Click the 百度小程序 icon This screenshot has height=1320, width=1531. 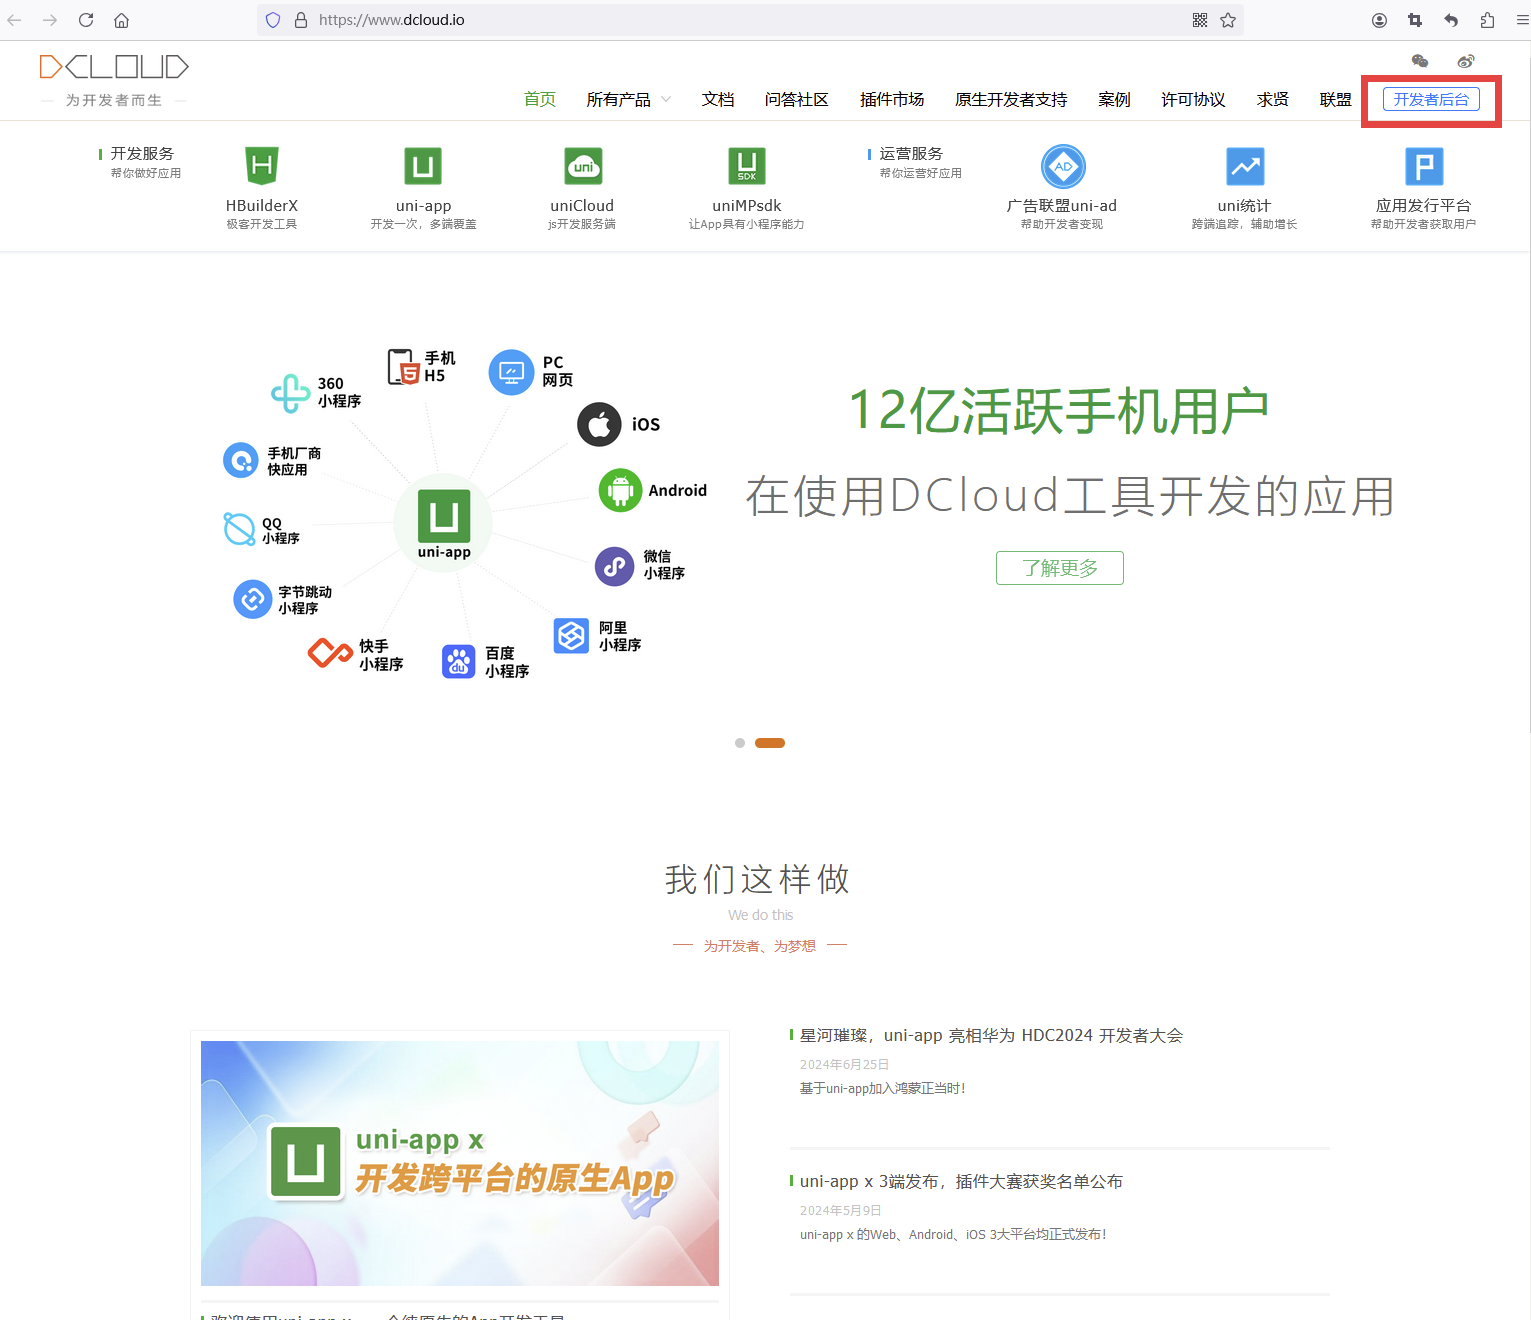click(x=459, y=661)
